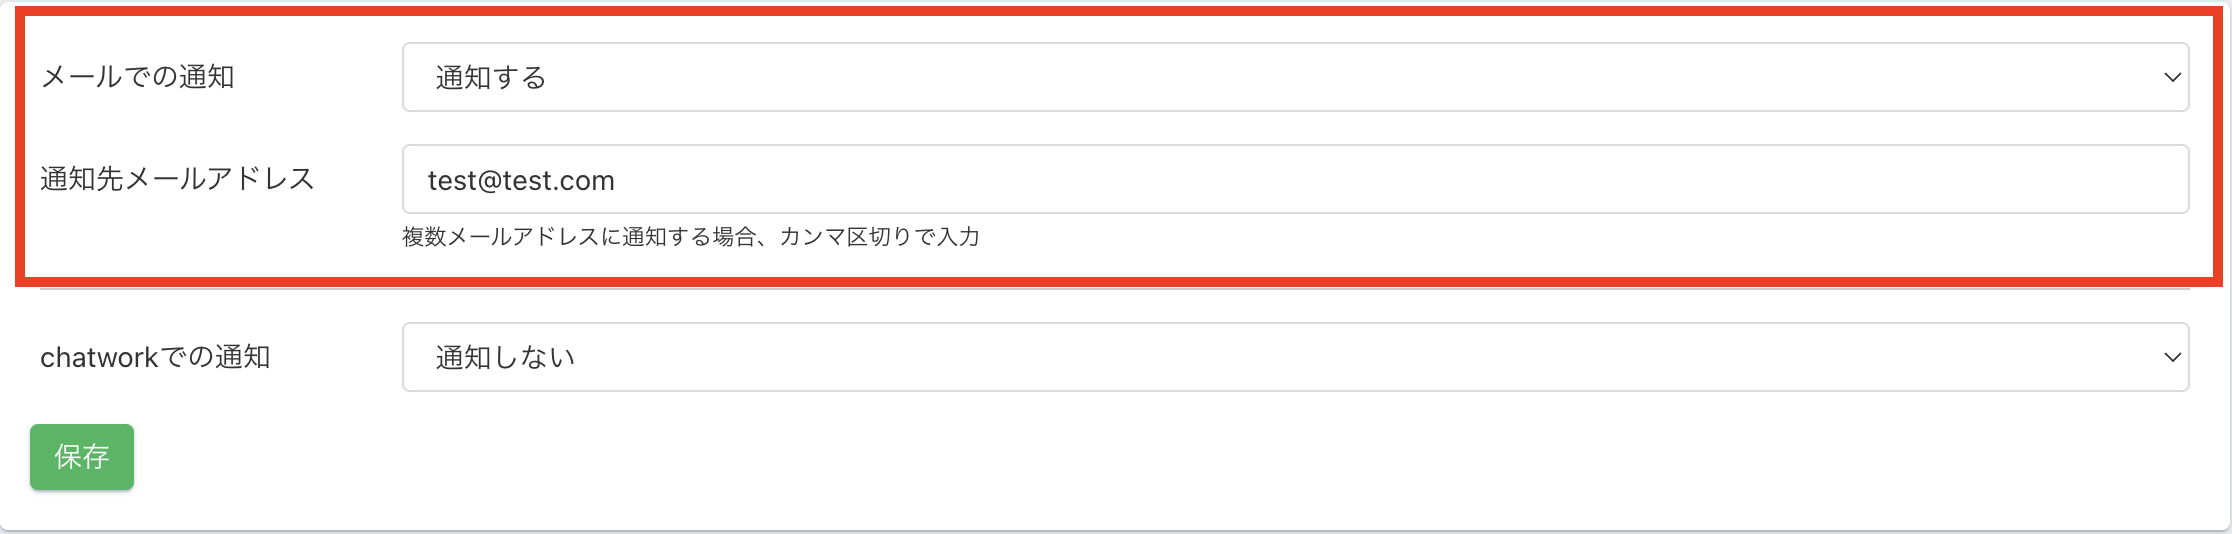The height and width of the screenshot is (534, 2232).
Task: Click the word chatwork in the bottom label
Action: pos(99,357)
